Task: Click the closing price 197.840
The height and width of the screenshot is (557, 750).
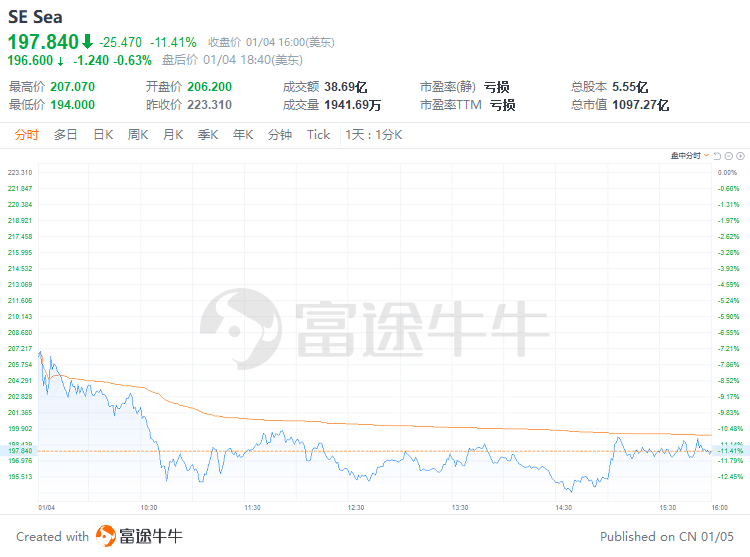Action: point(43,42)
